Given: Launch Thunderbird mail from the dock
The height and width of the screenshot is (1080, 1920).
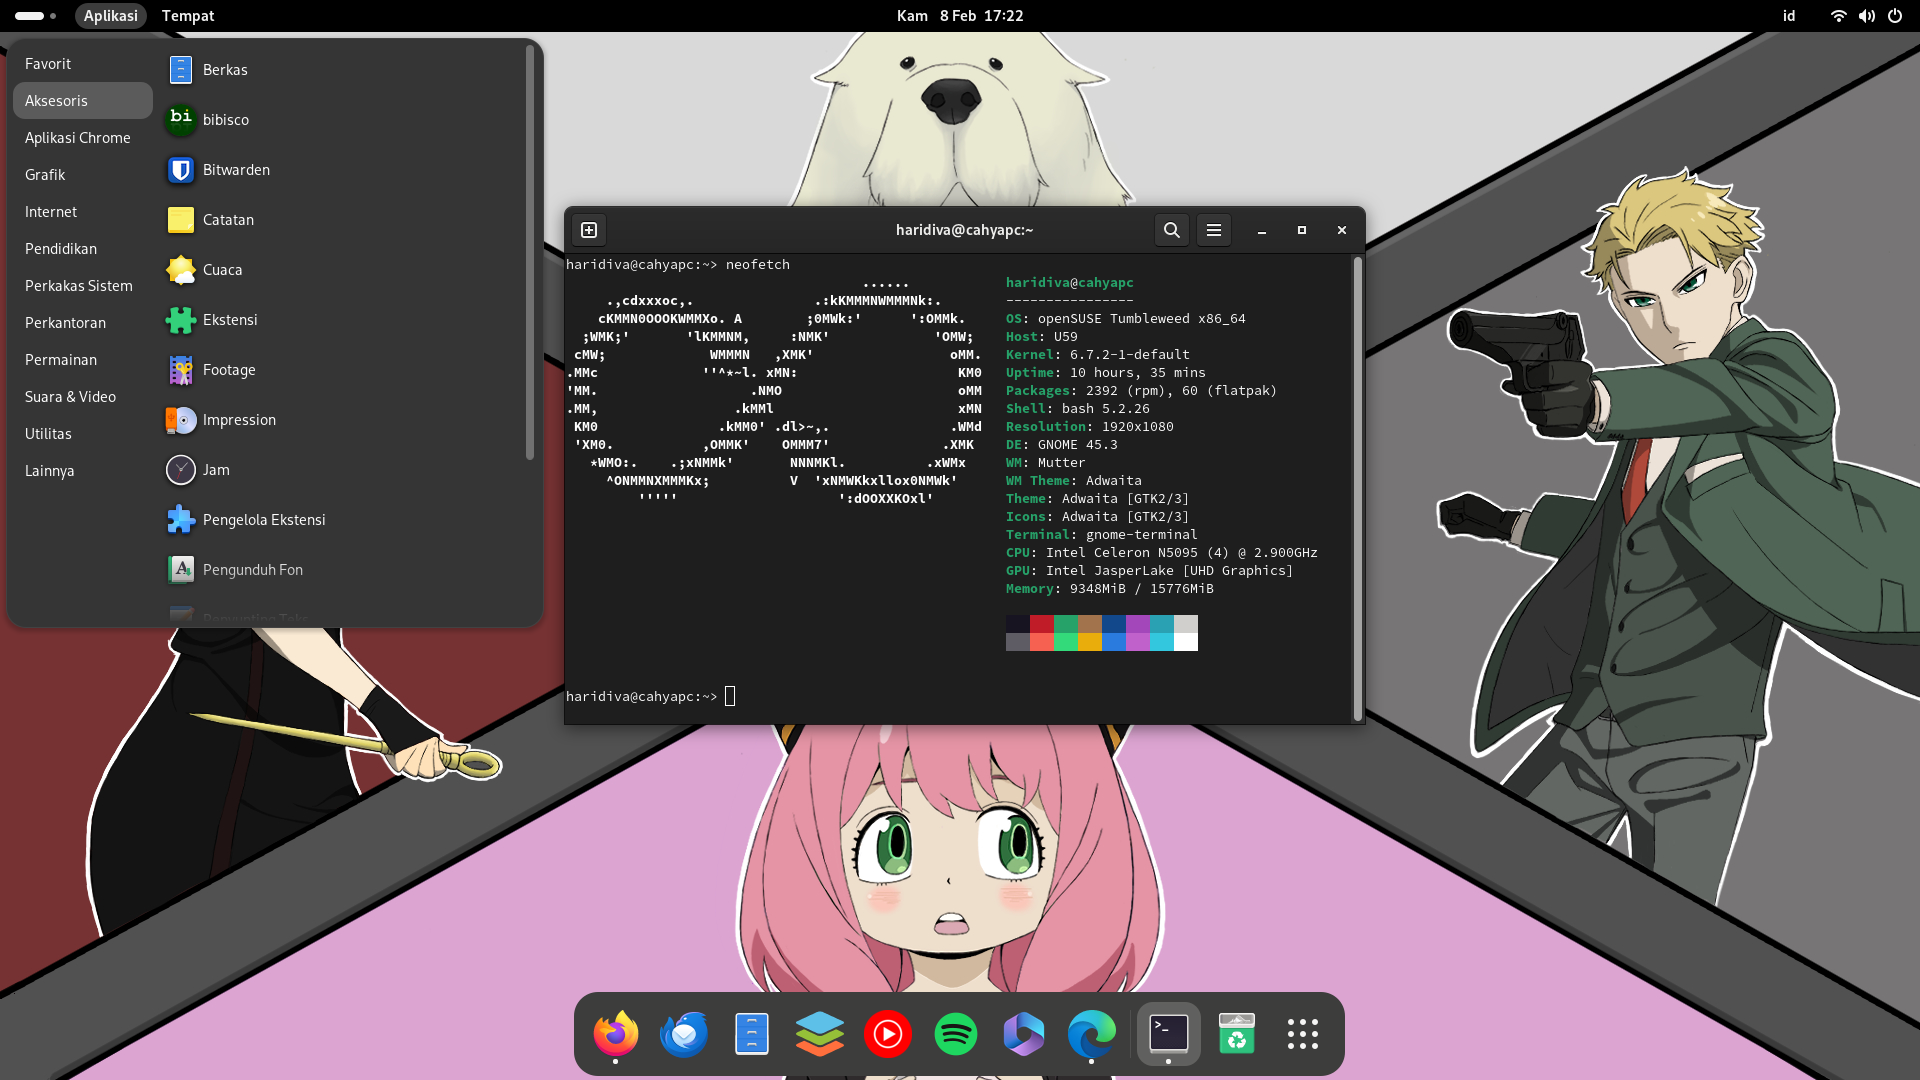Looking at the screenshot, I should click(x=684, y=1033).
